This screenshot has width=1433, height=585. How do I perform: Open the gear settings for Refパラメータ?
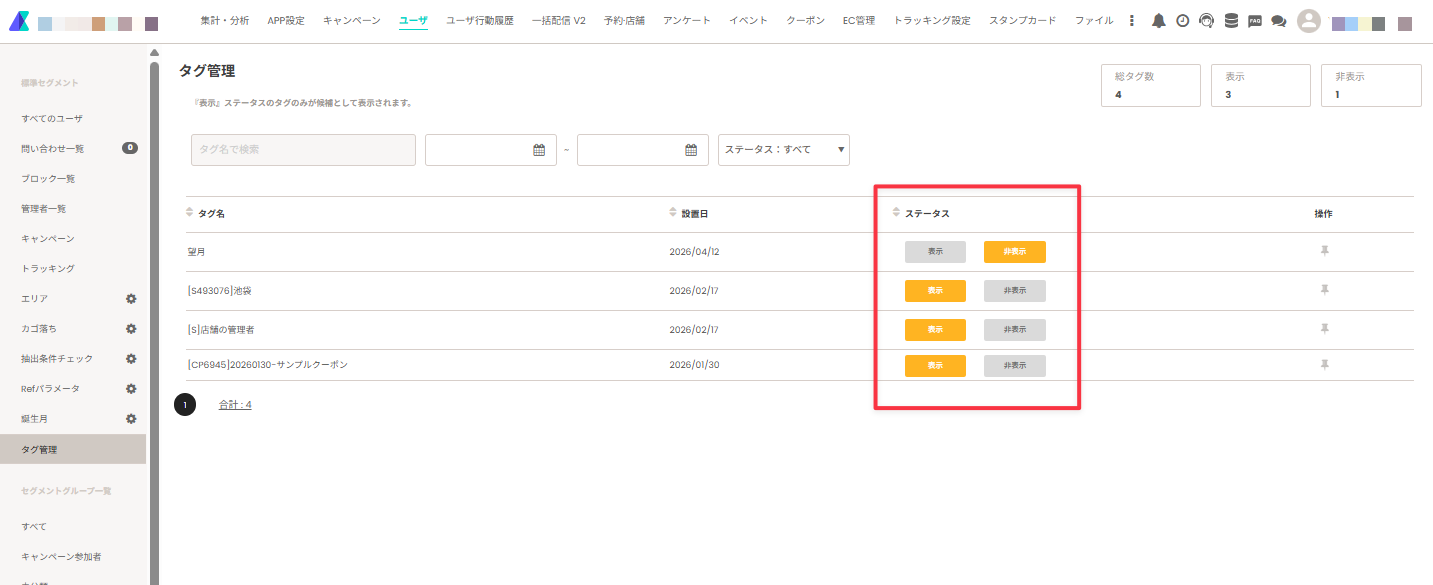pos(130,389)
